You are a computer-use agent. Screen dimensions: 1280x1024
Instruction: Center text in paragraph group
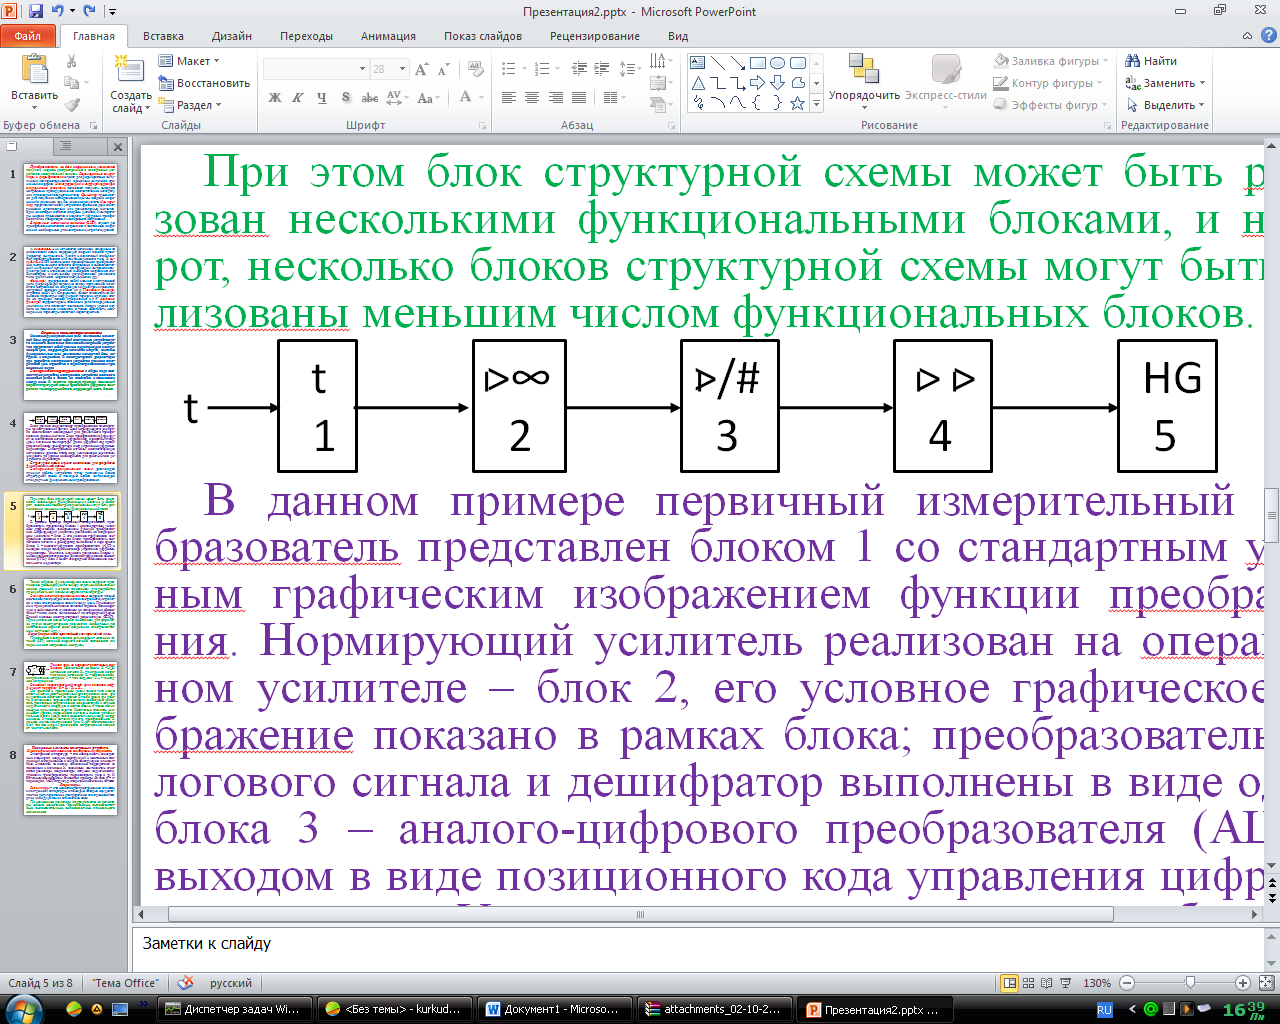pyautogui.click(x=532, y=98)
